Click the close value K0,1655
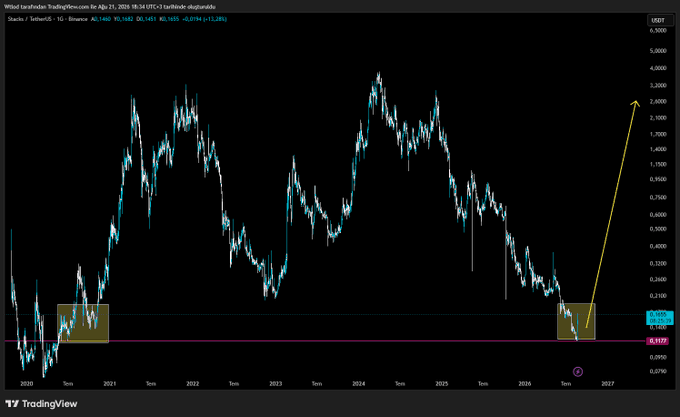 click(169, 19)
